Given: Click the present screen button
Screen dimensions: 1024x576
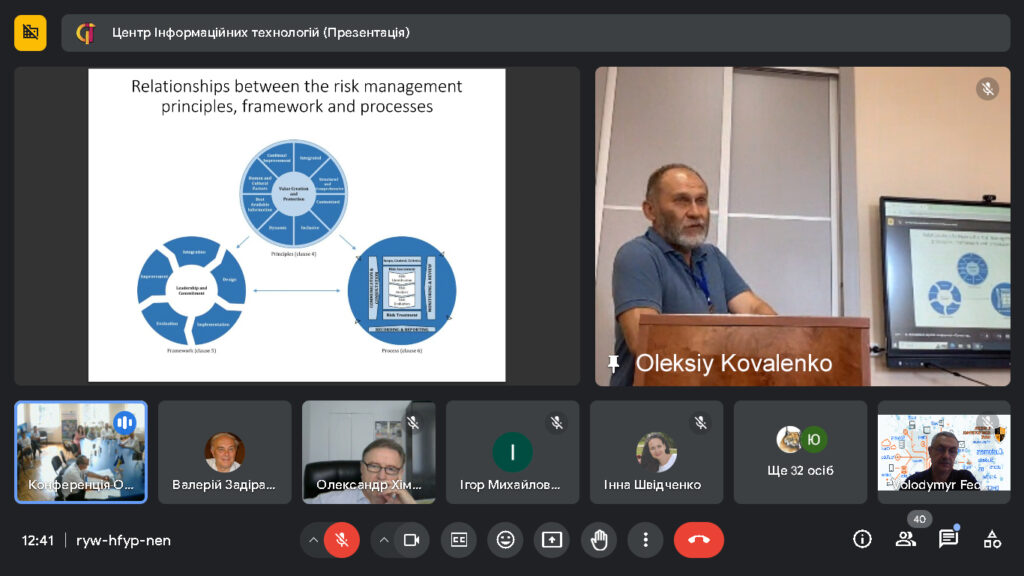Looking at the screenshot, I should 552,540.
